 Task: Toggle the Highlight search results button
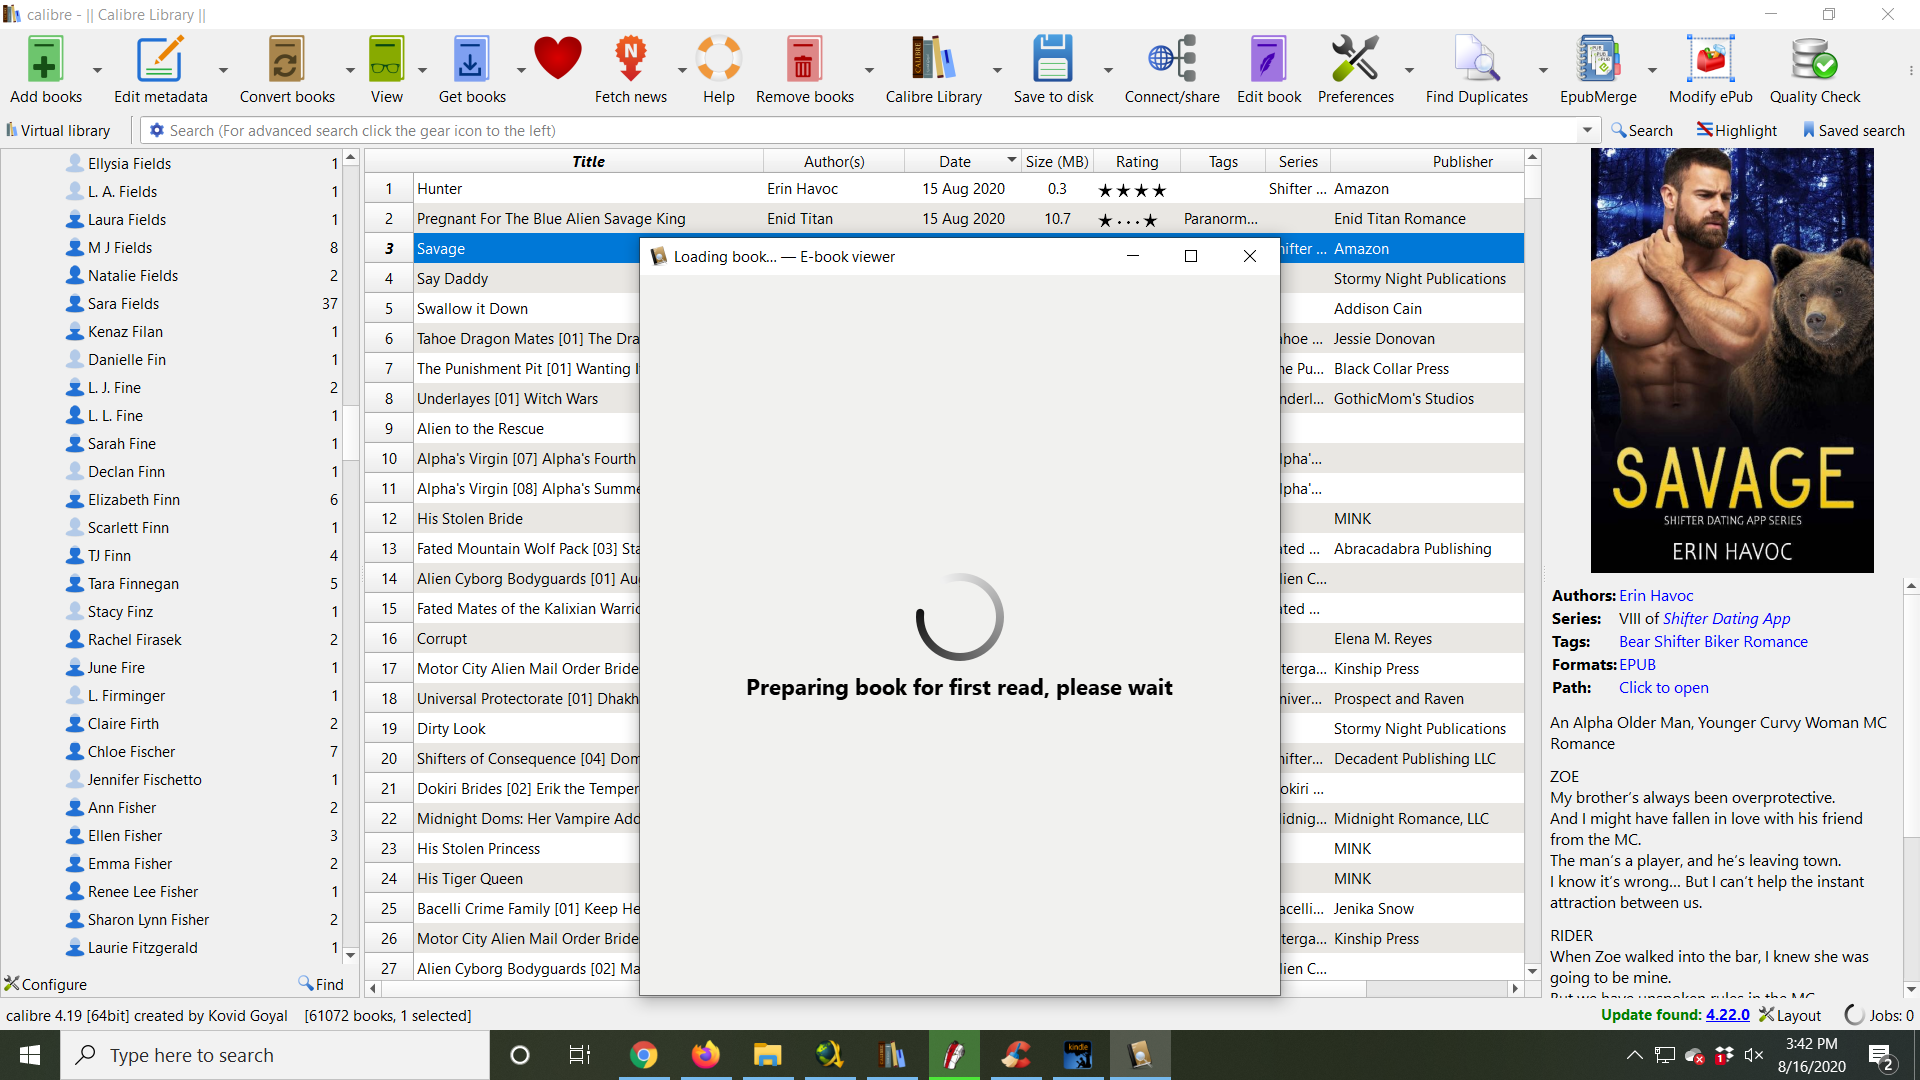[1737, 131]
